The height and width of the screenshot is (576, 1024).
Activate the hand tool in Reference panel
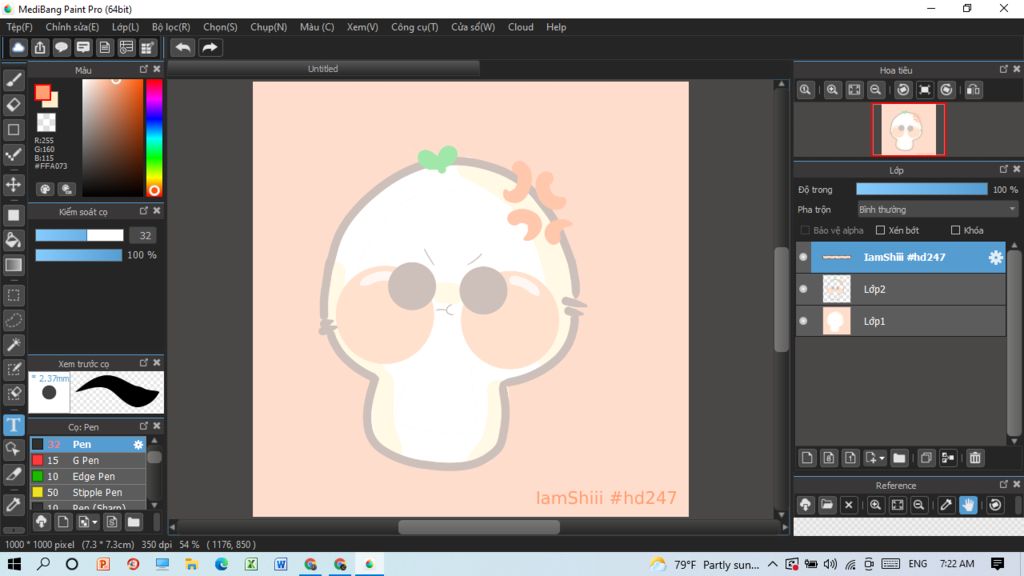pyautogui.click(x=968, y=505)
